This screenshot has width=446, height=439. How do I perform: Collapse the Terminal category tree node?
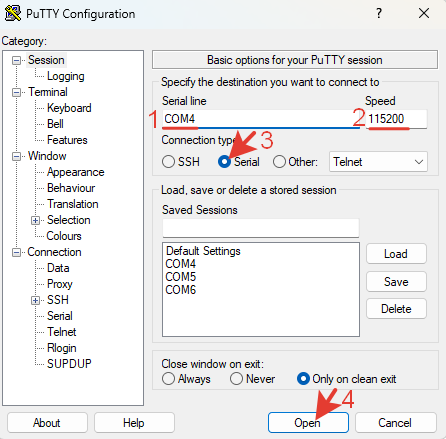16,92
